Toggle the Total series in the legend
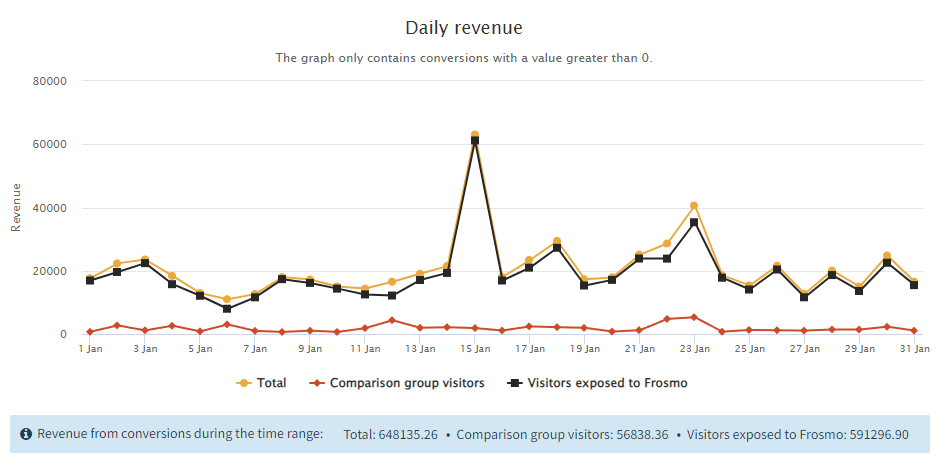This screenshot has width=940, height=463. (x=270, y=383)
